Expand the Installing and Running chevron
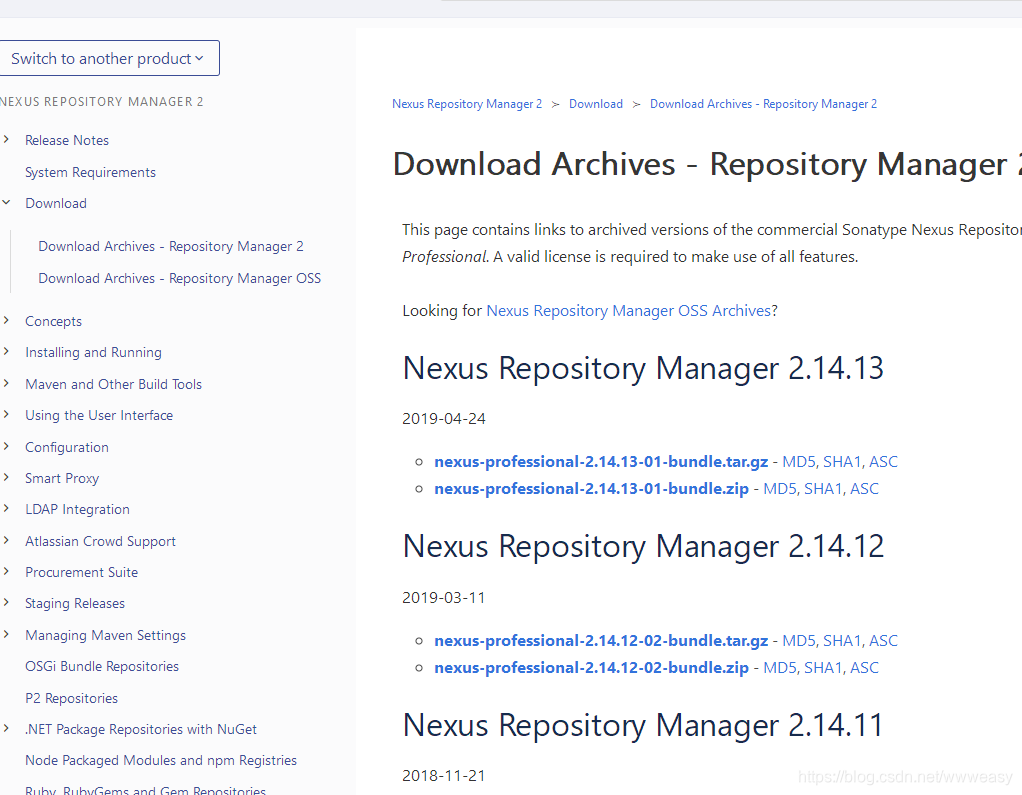Image resolution: width=1022 pixels, height=795 pixels. (7, 351)
